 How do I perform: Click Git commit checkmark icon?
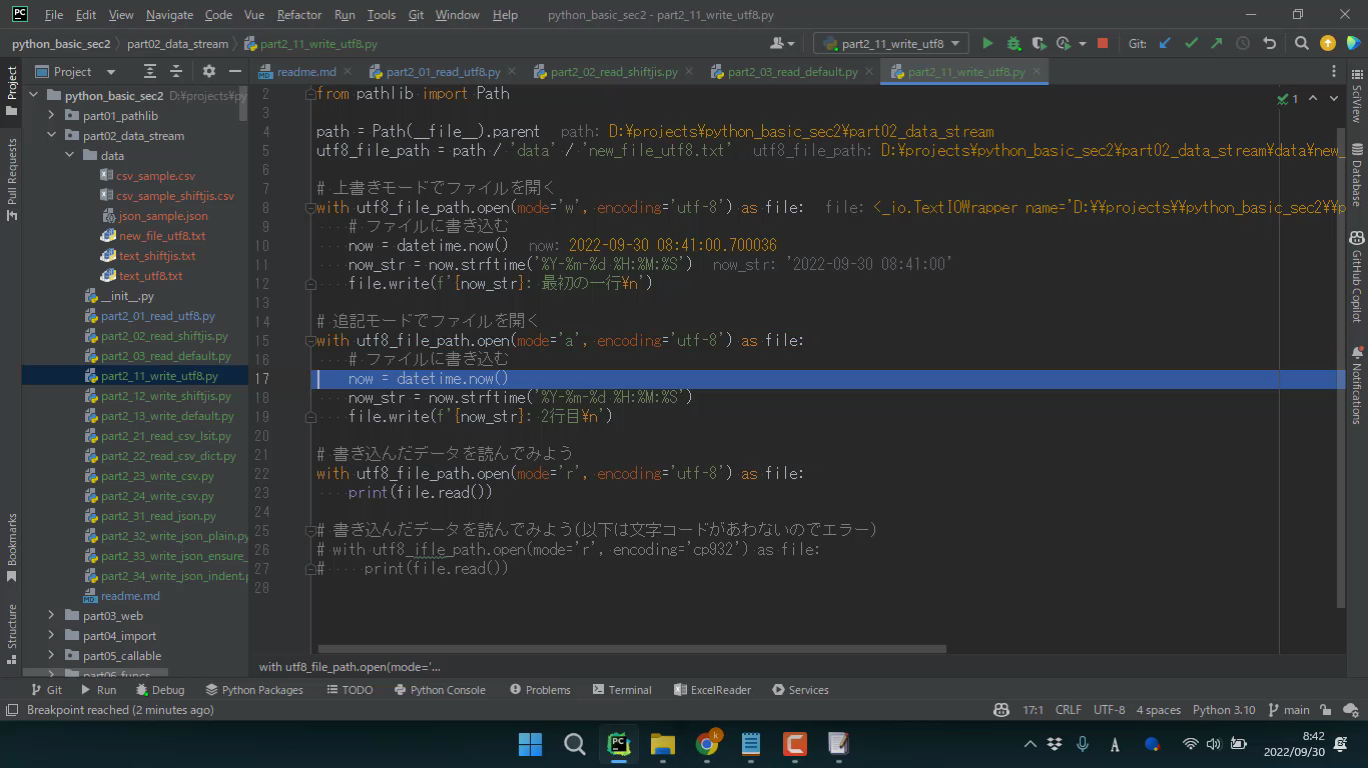pos(1191,44)
